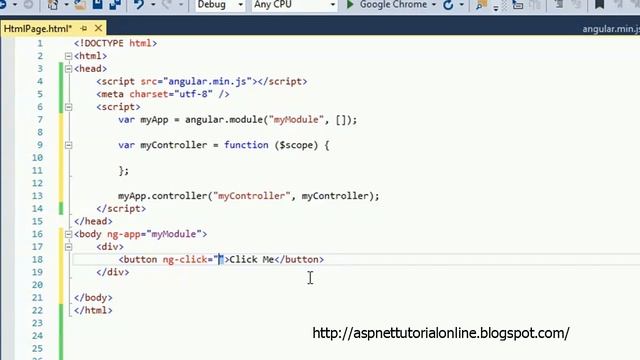The width and height of the screenshot is (640, 360).
Task: Click the closing </div> tag on line 19
Action: 113,272
